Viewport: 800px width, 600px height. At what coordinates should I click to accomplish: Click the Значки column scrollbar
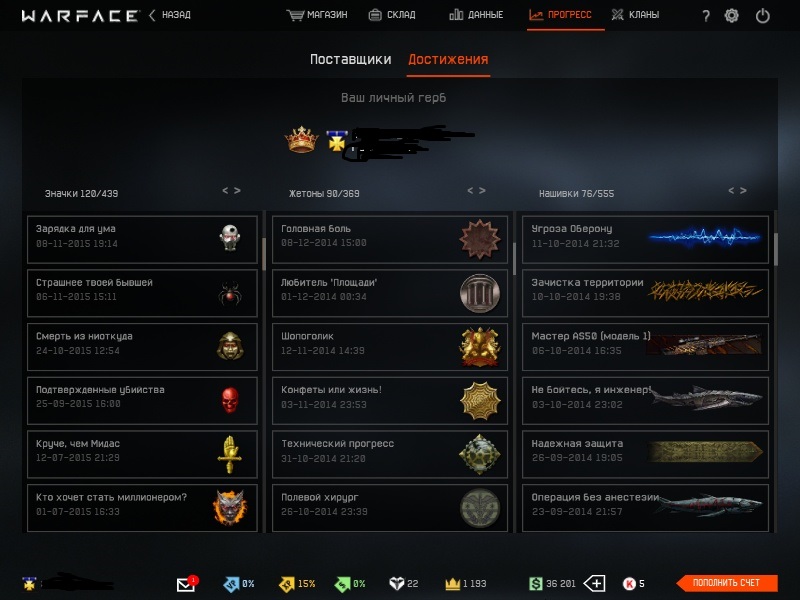tap(264, 254)
